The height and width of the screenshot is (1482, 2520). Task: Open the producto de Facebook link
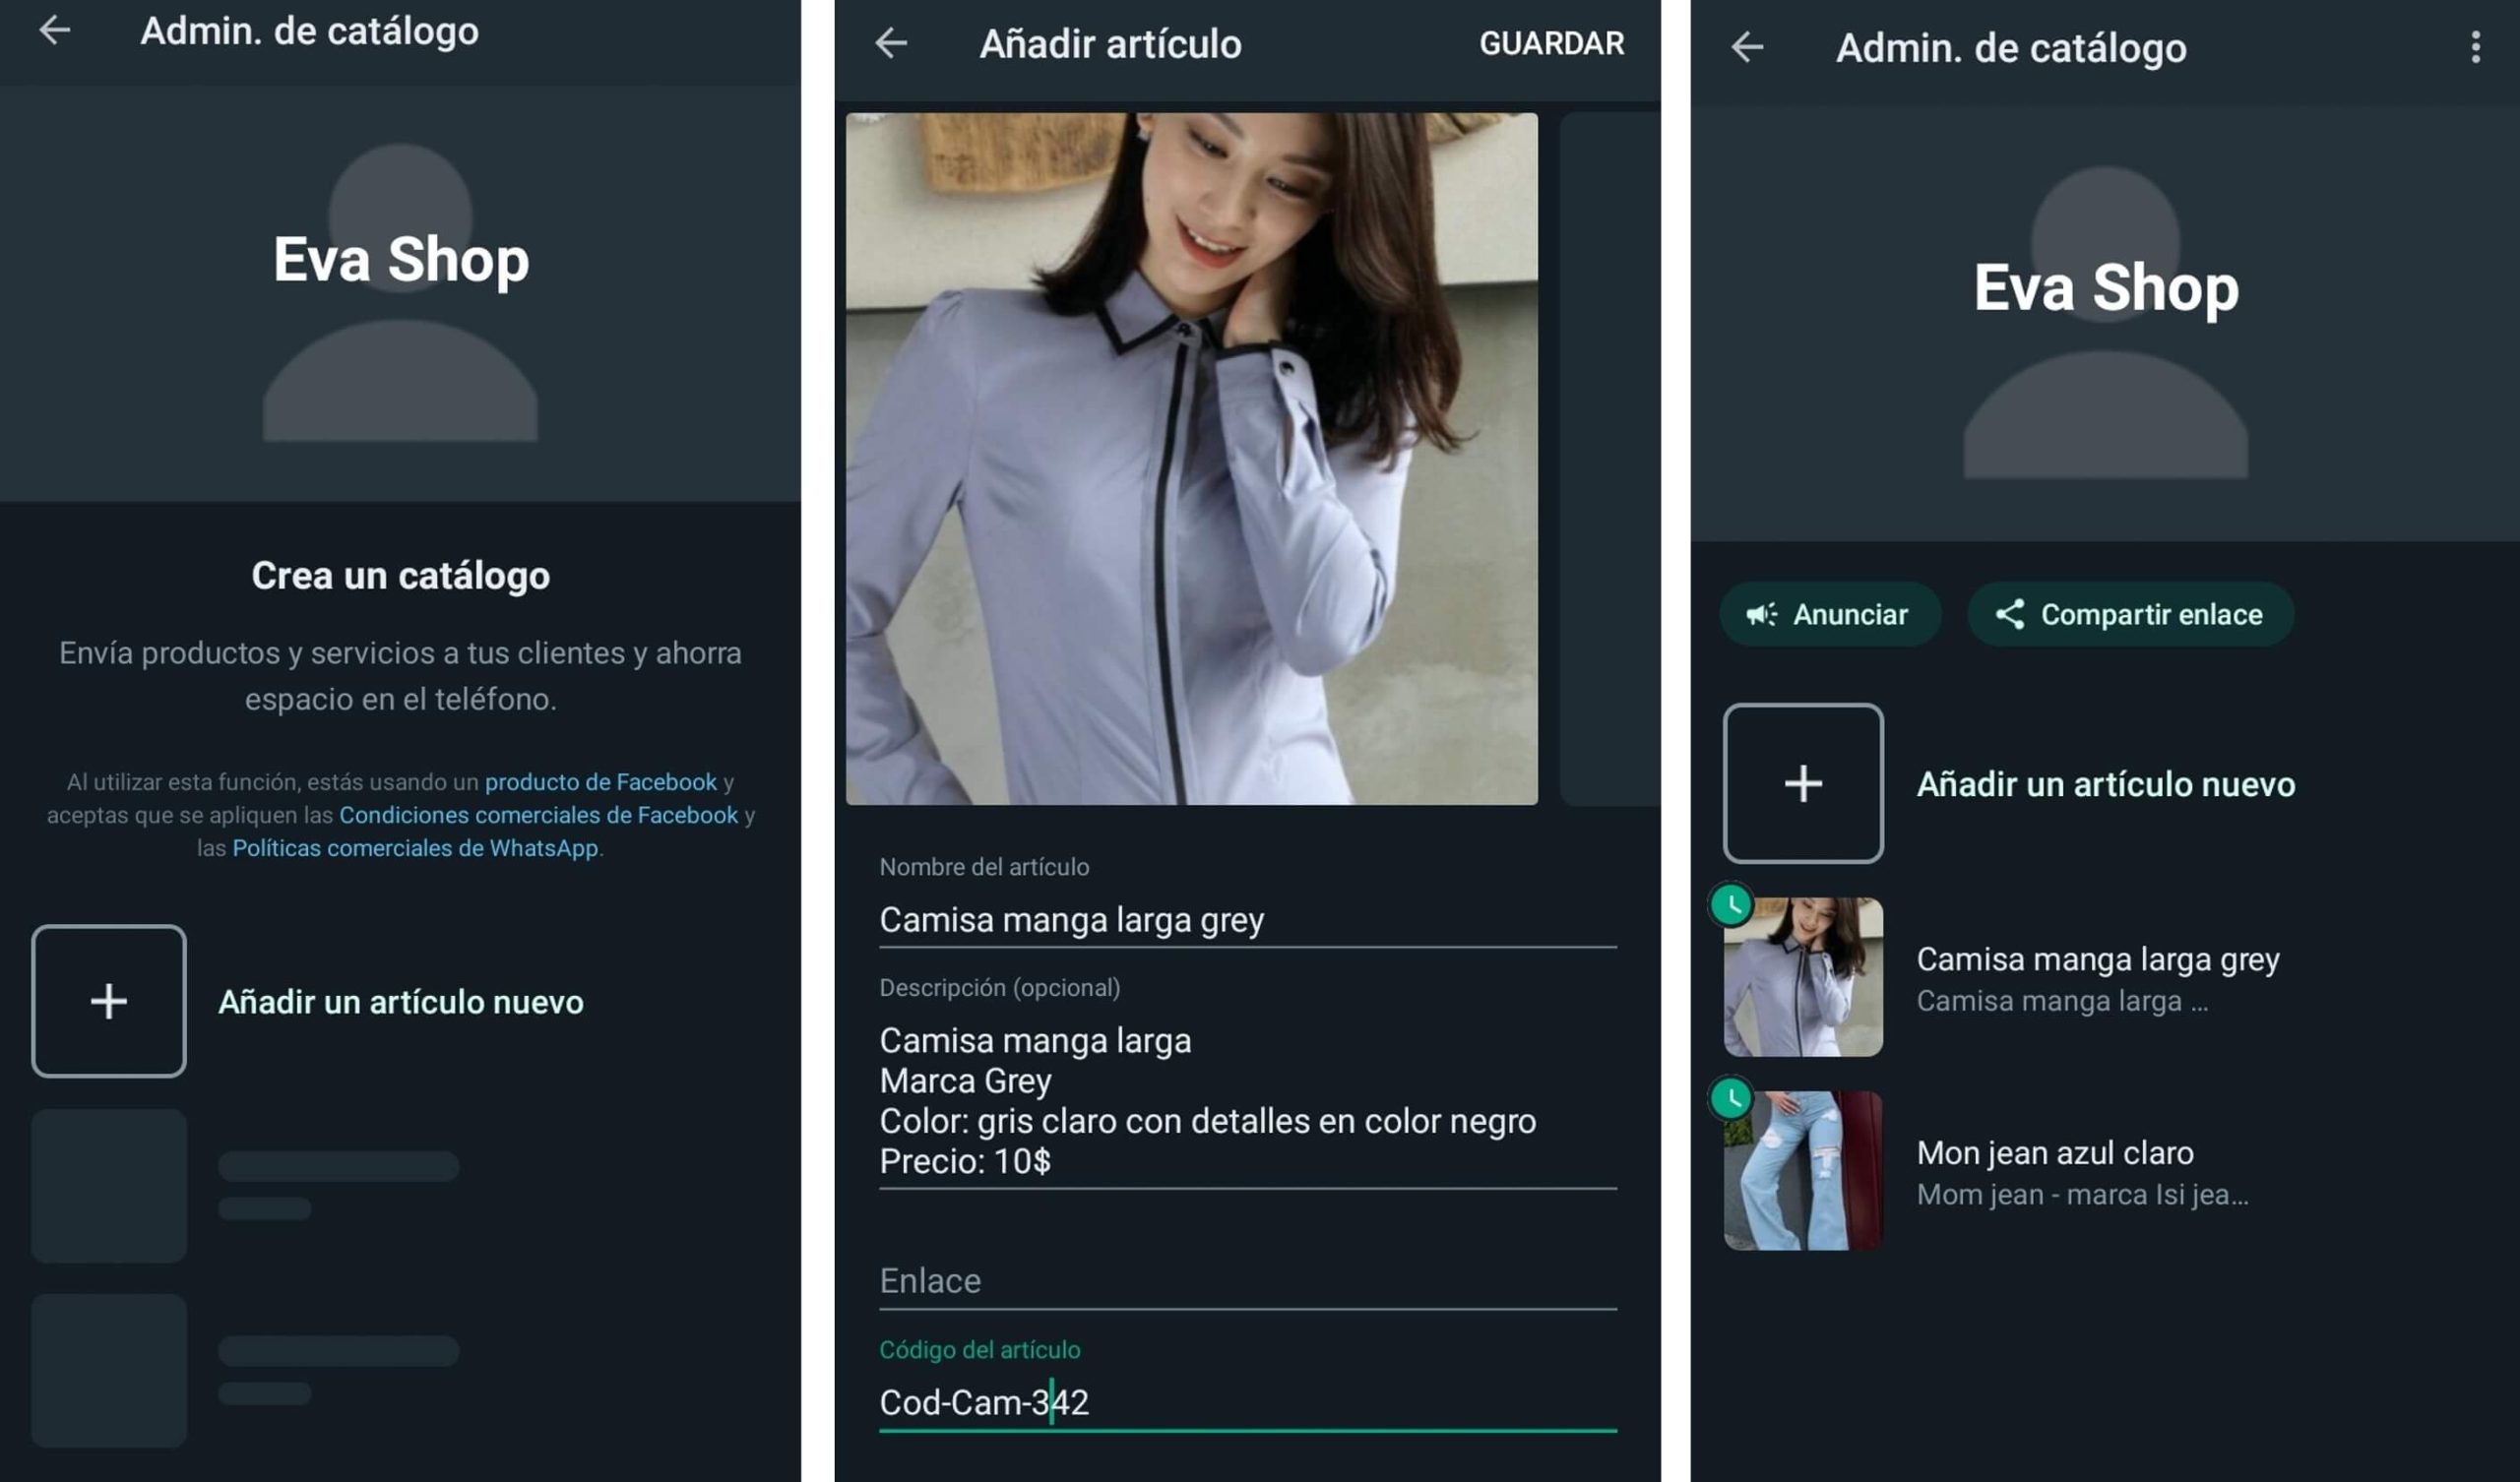(600, 782)
